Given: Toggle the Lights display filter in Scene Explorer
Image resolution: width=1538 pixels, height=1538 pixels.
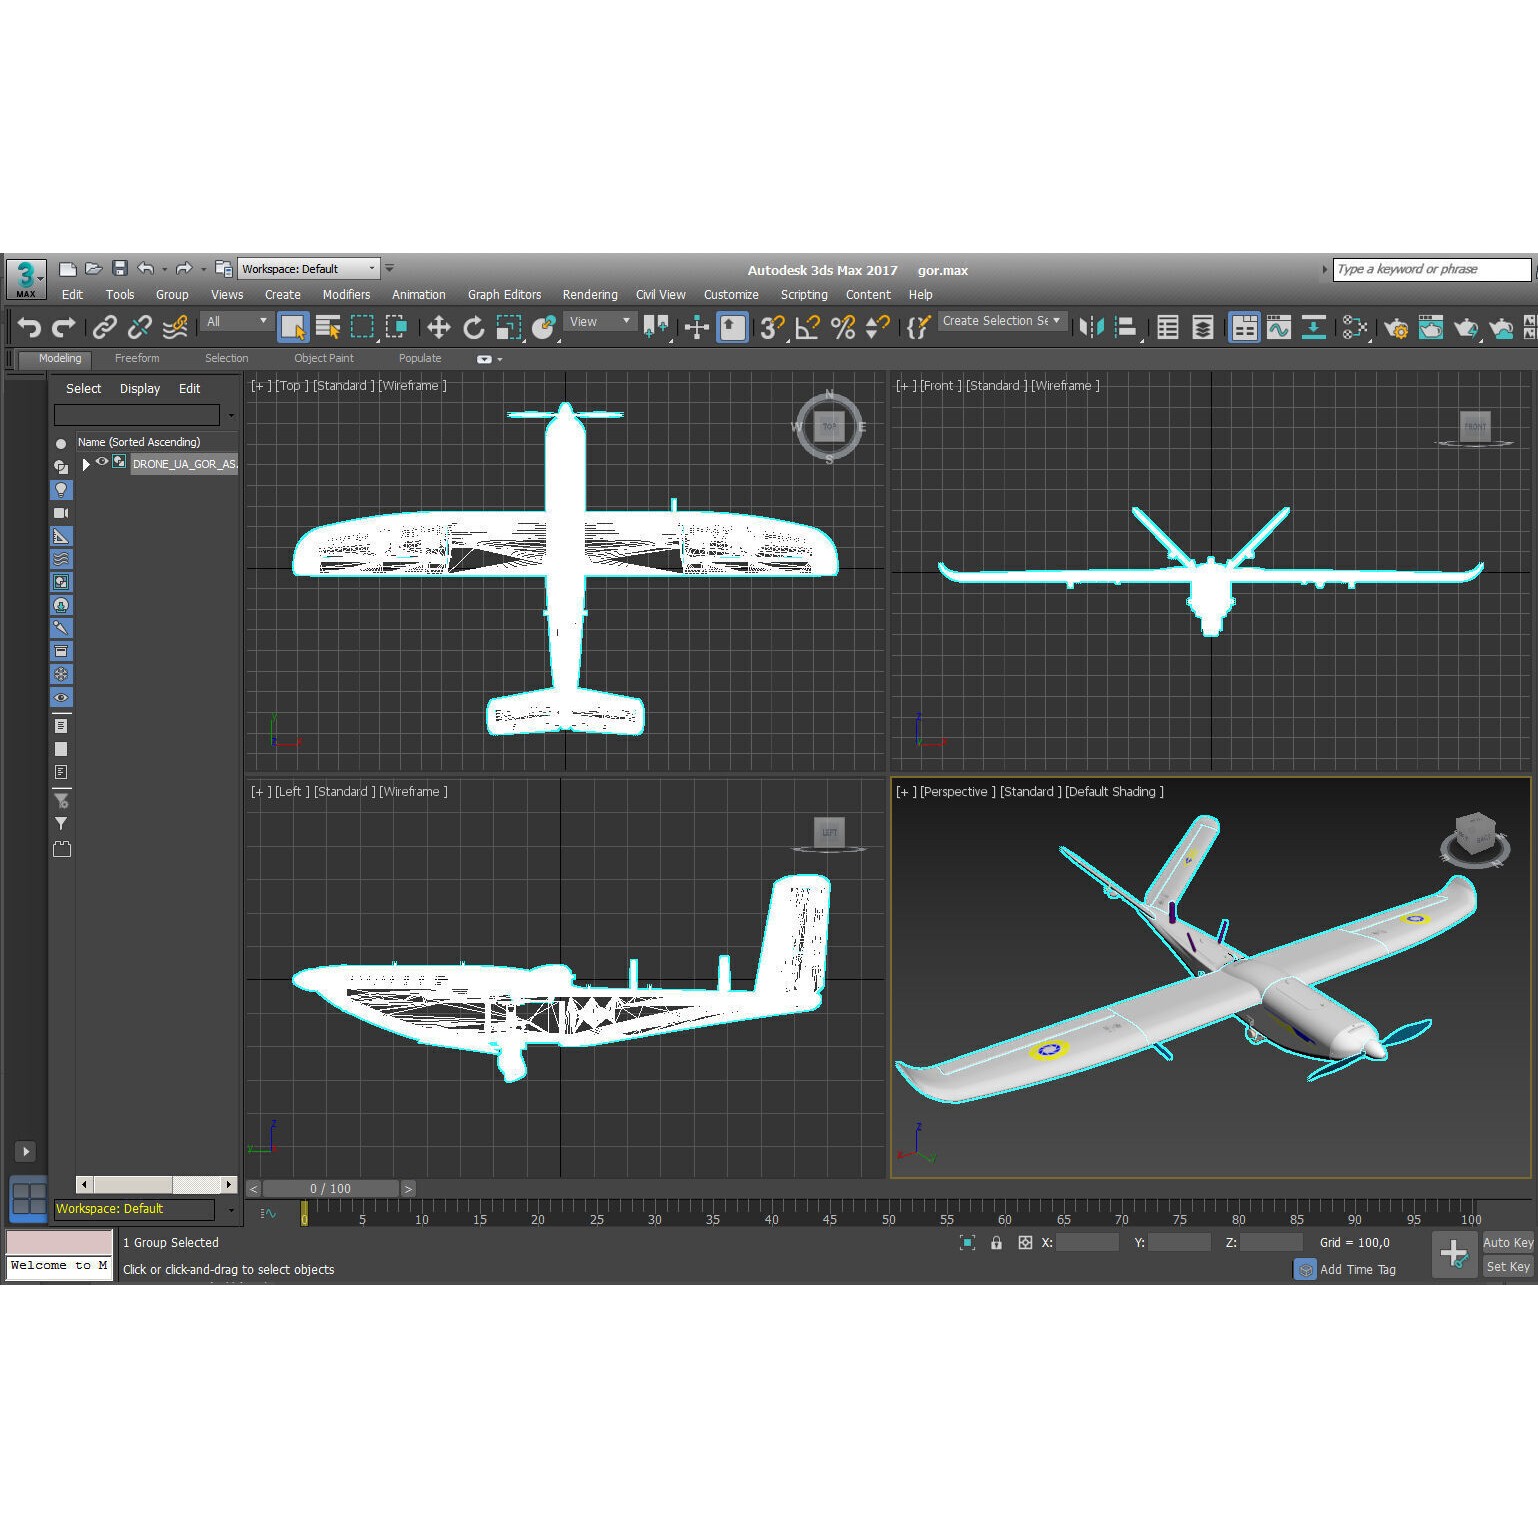Looking at the screenshot, I should pyautogui.click(x=61, y=490).
